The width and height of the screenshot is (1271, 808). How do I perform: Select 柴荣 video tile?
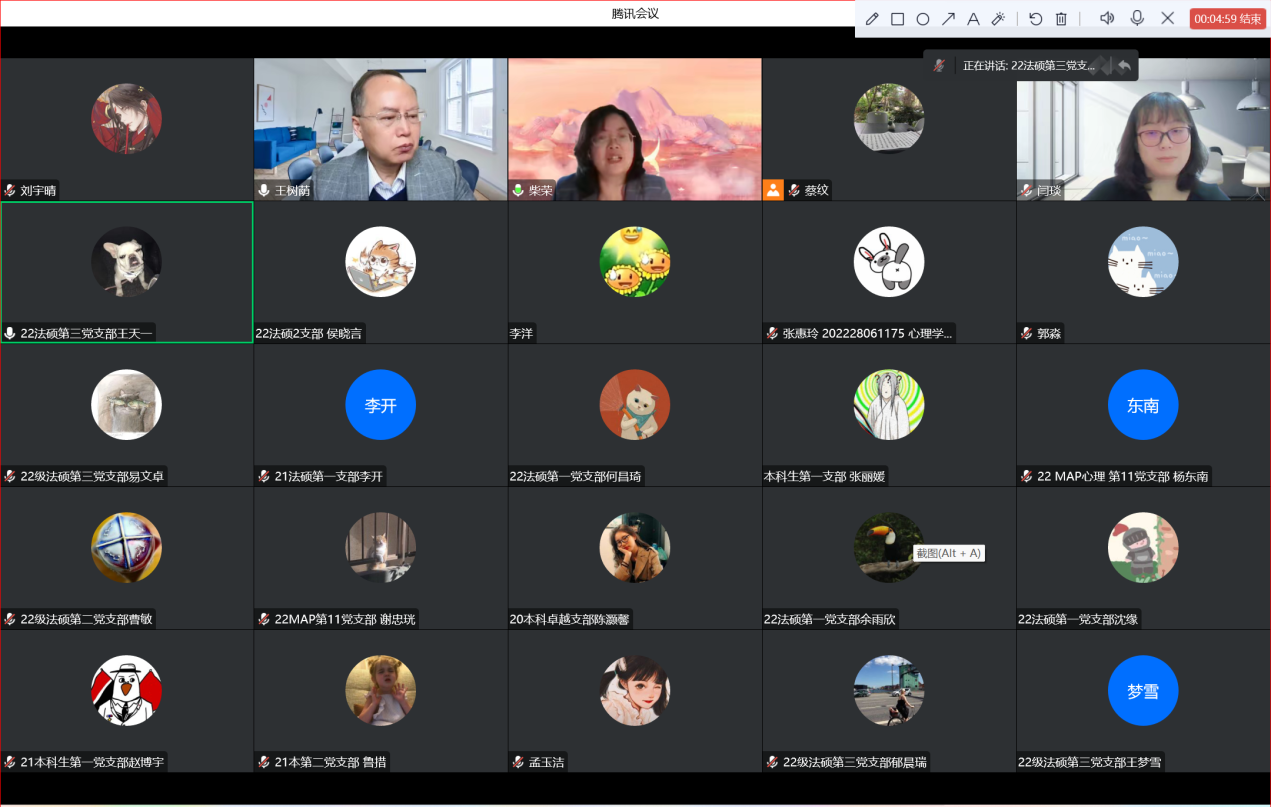(x=634, y=128)
